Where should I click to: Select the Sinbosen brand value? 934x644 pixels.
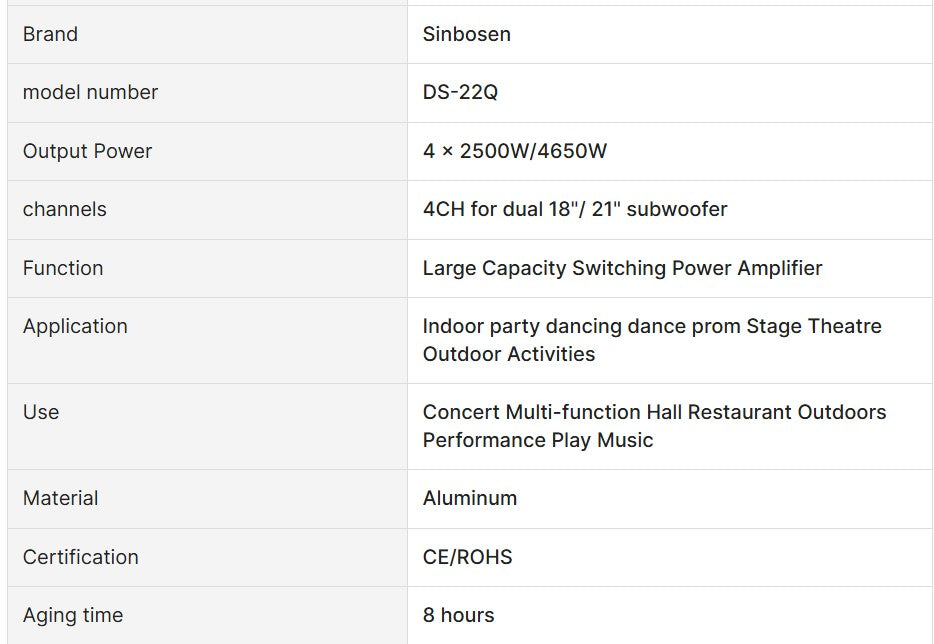tap(466, 34)
